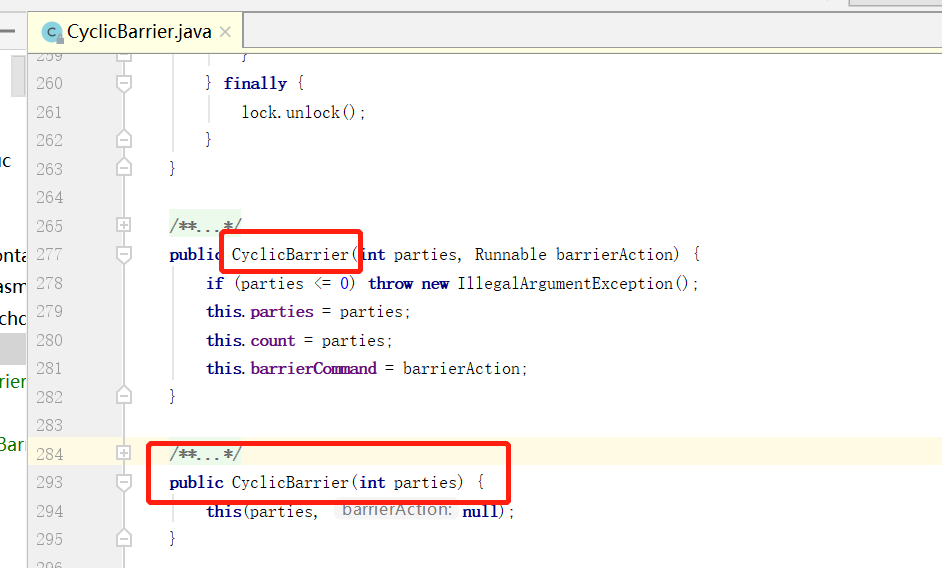Click 'barrierCommand' field on line 281
This screenshot has width=942, height=568.
click(x=314, y=368)
